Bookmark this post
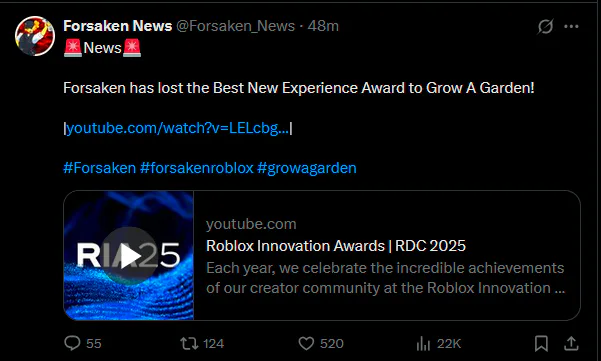601x361 pixels. (x=541, y=343)
